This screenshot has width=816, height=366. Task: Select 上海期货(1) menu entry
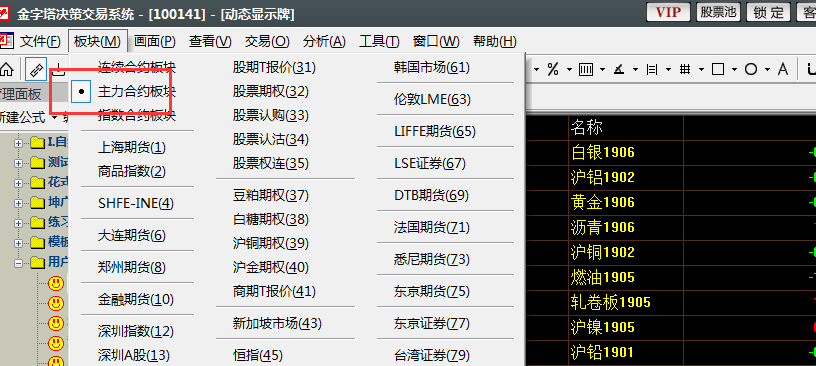[x=132, y=147]
